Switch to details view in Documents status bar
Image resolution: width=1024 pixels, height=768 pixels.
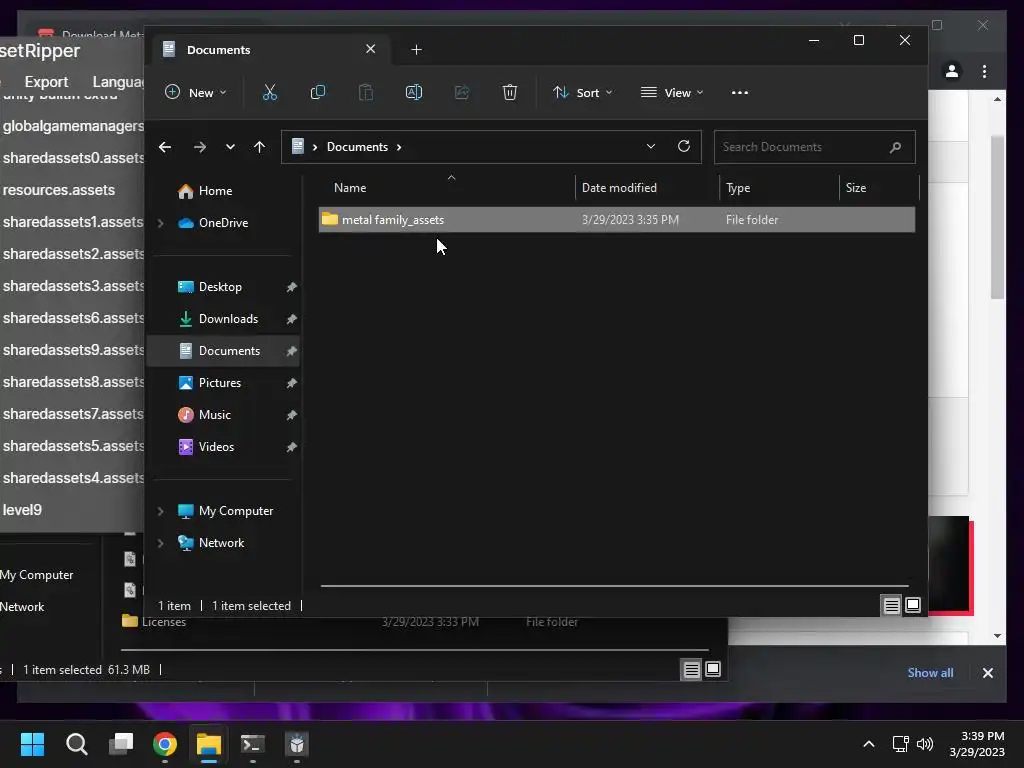(x=891, y=606)
